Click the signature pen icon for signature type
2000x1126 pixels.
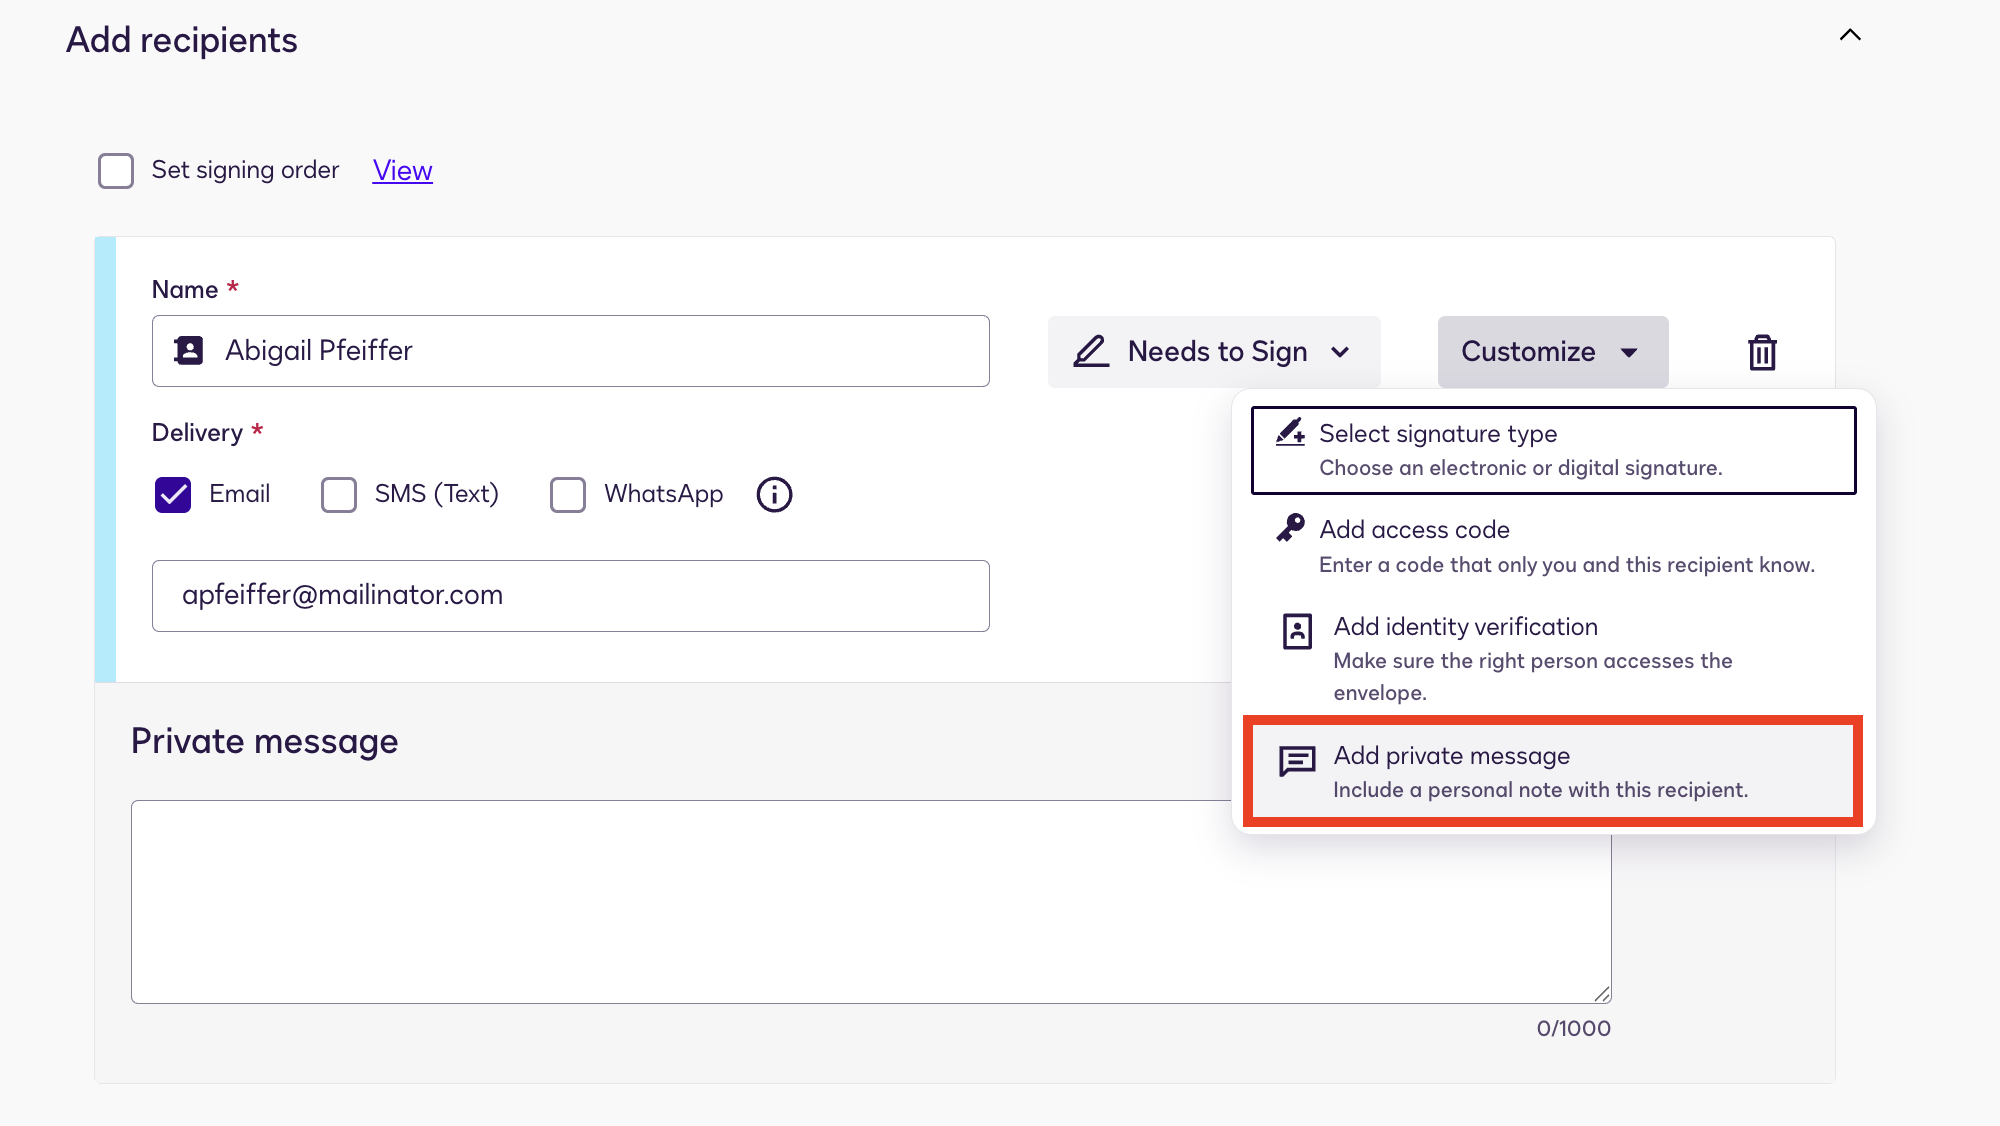(x=1291, y=433)
